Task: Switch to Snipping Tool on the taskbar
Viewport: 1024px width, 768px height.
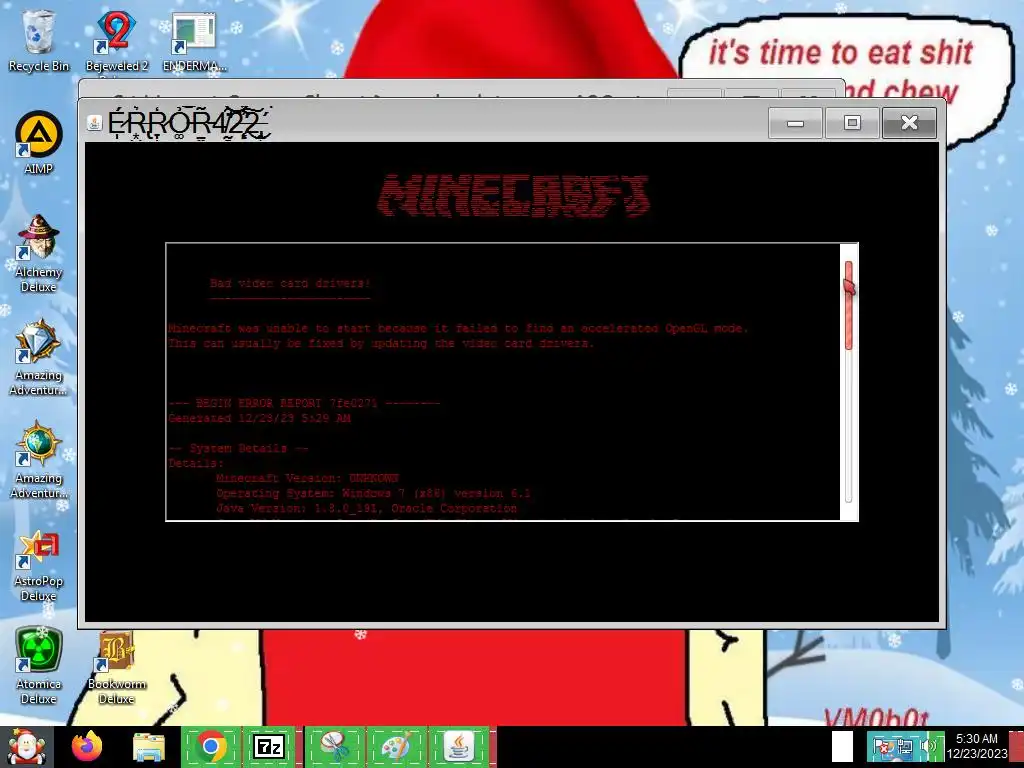Action: click(x=335, y=747)
